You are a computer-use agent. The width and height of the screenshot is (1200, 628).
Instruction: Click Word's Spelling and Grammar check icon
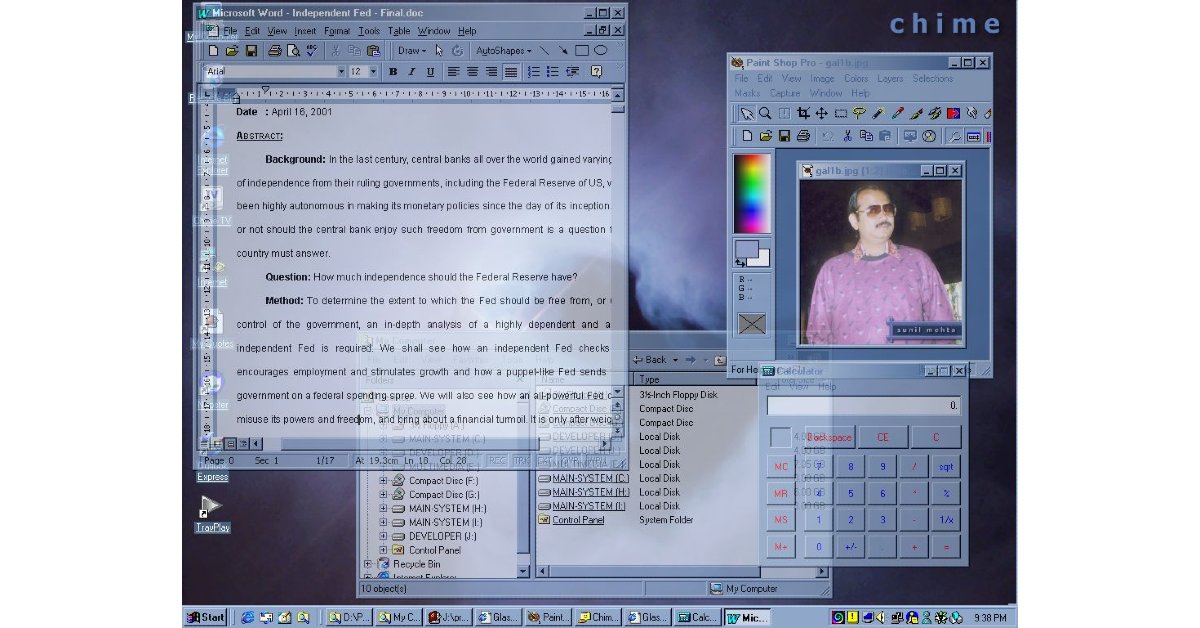pos(312,51)
